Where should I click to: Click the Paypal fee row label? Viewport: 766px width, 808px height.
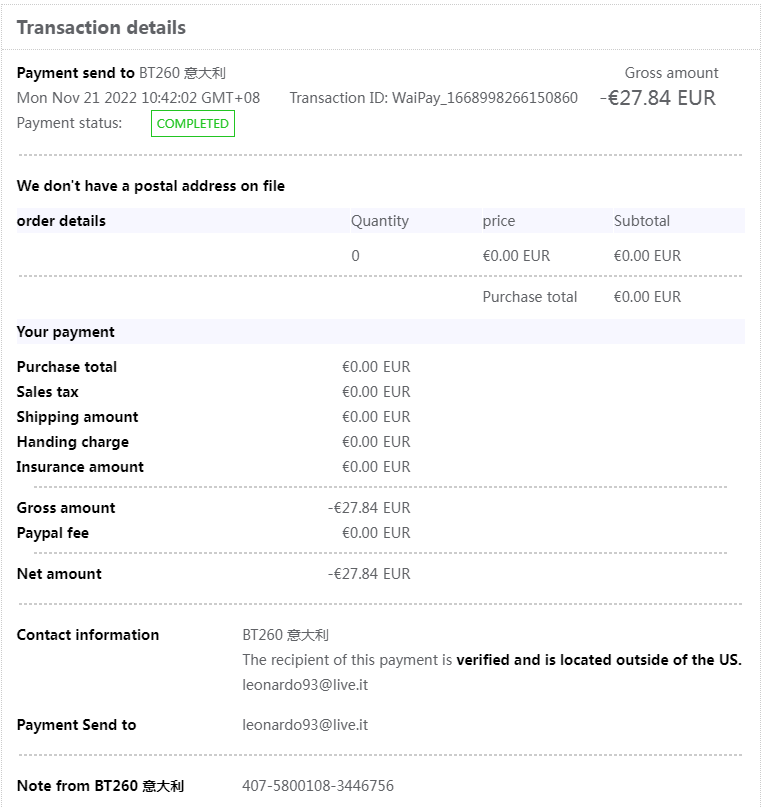point(53,533)
